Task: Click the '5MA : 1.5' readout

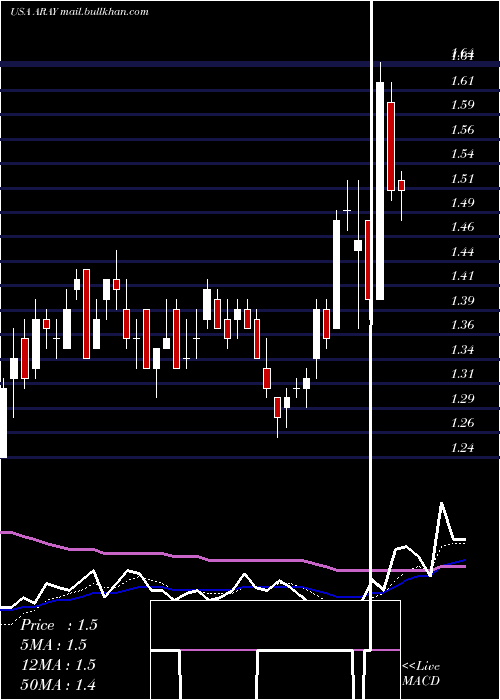Action: coord(54,645)
